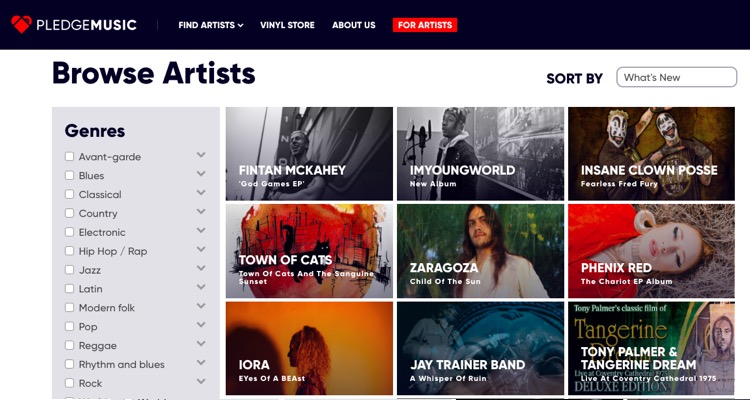
Task: Open the Fintan McKahey artist tile
Action: pyautogui.click(x=309, y=154)
